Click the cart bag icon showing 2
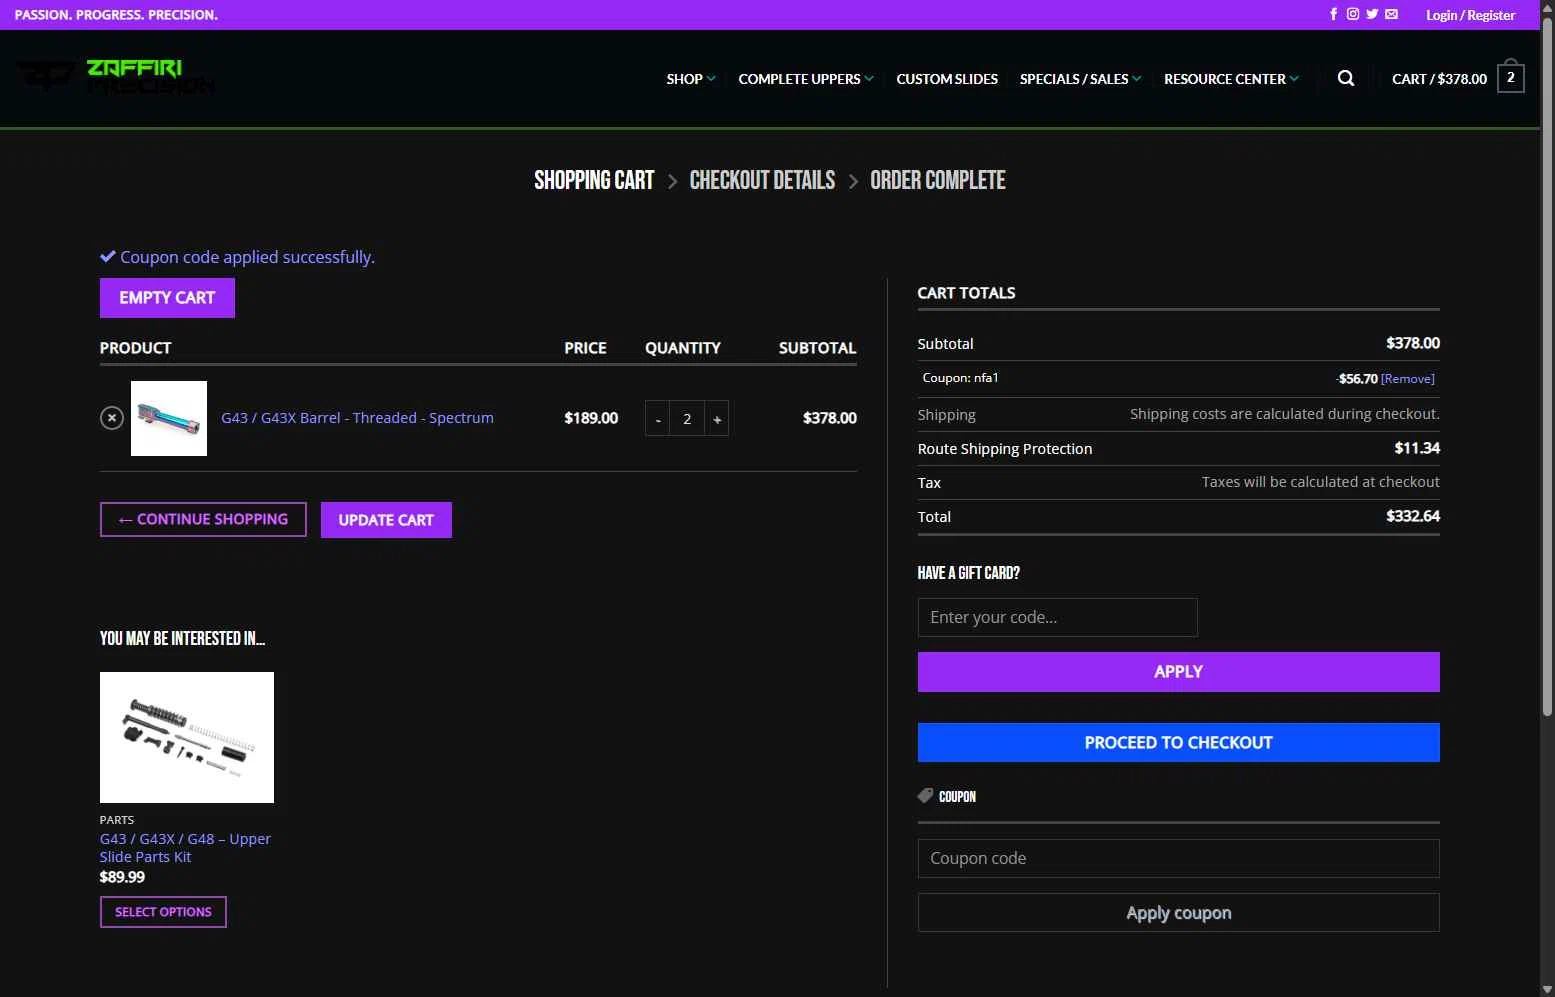 tap(1510, 76)
